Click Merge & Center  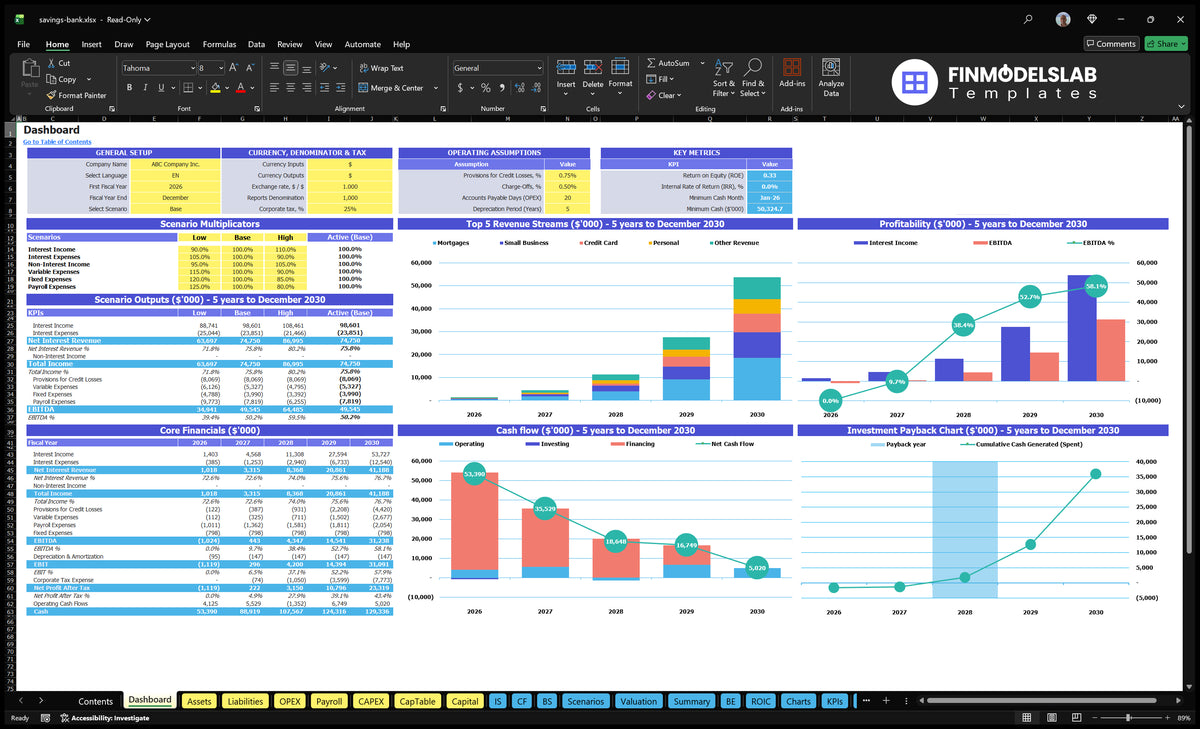pos(391,88)
